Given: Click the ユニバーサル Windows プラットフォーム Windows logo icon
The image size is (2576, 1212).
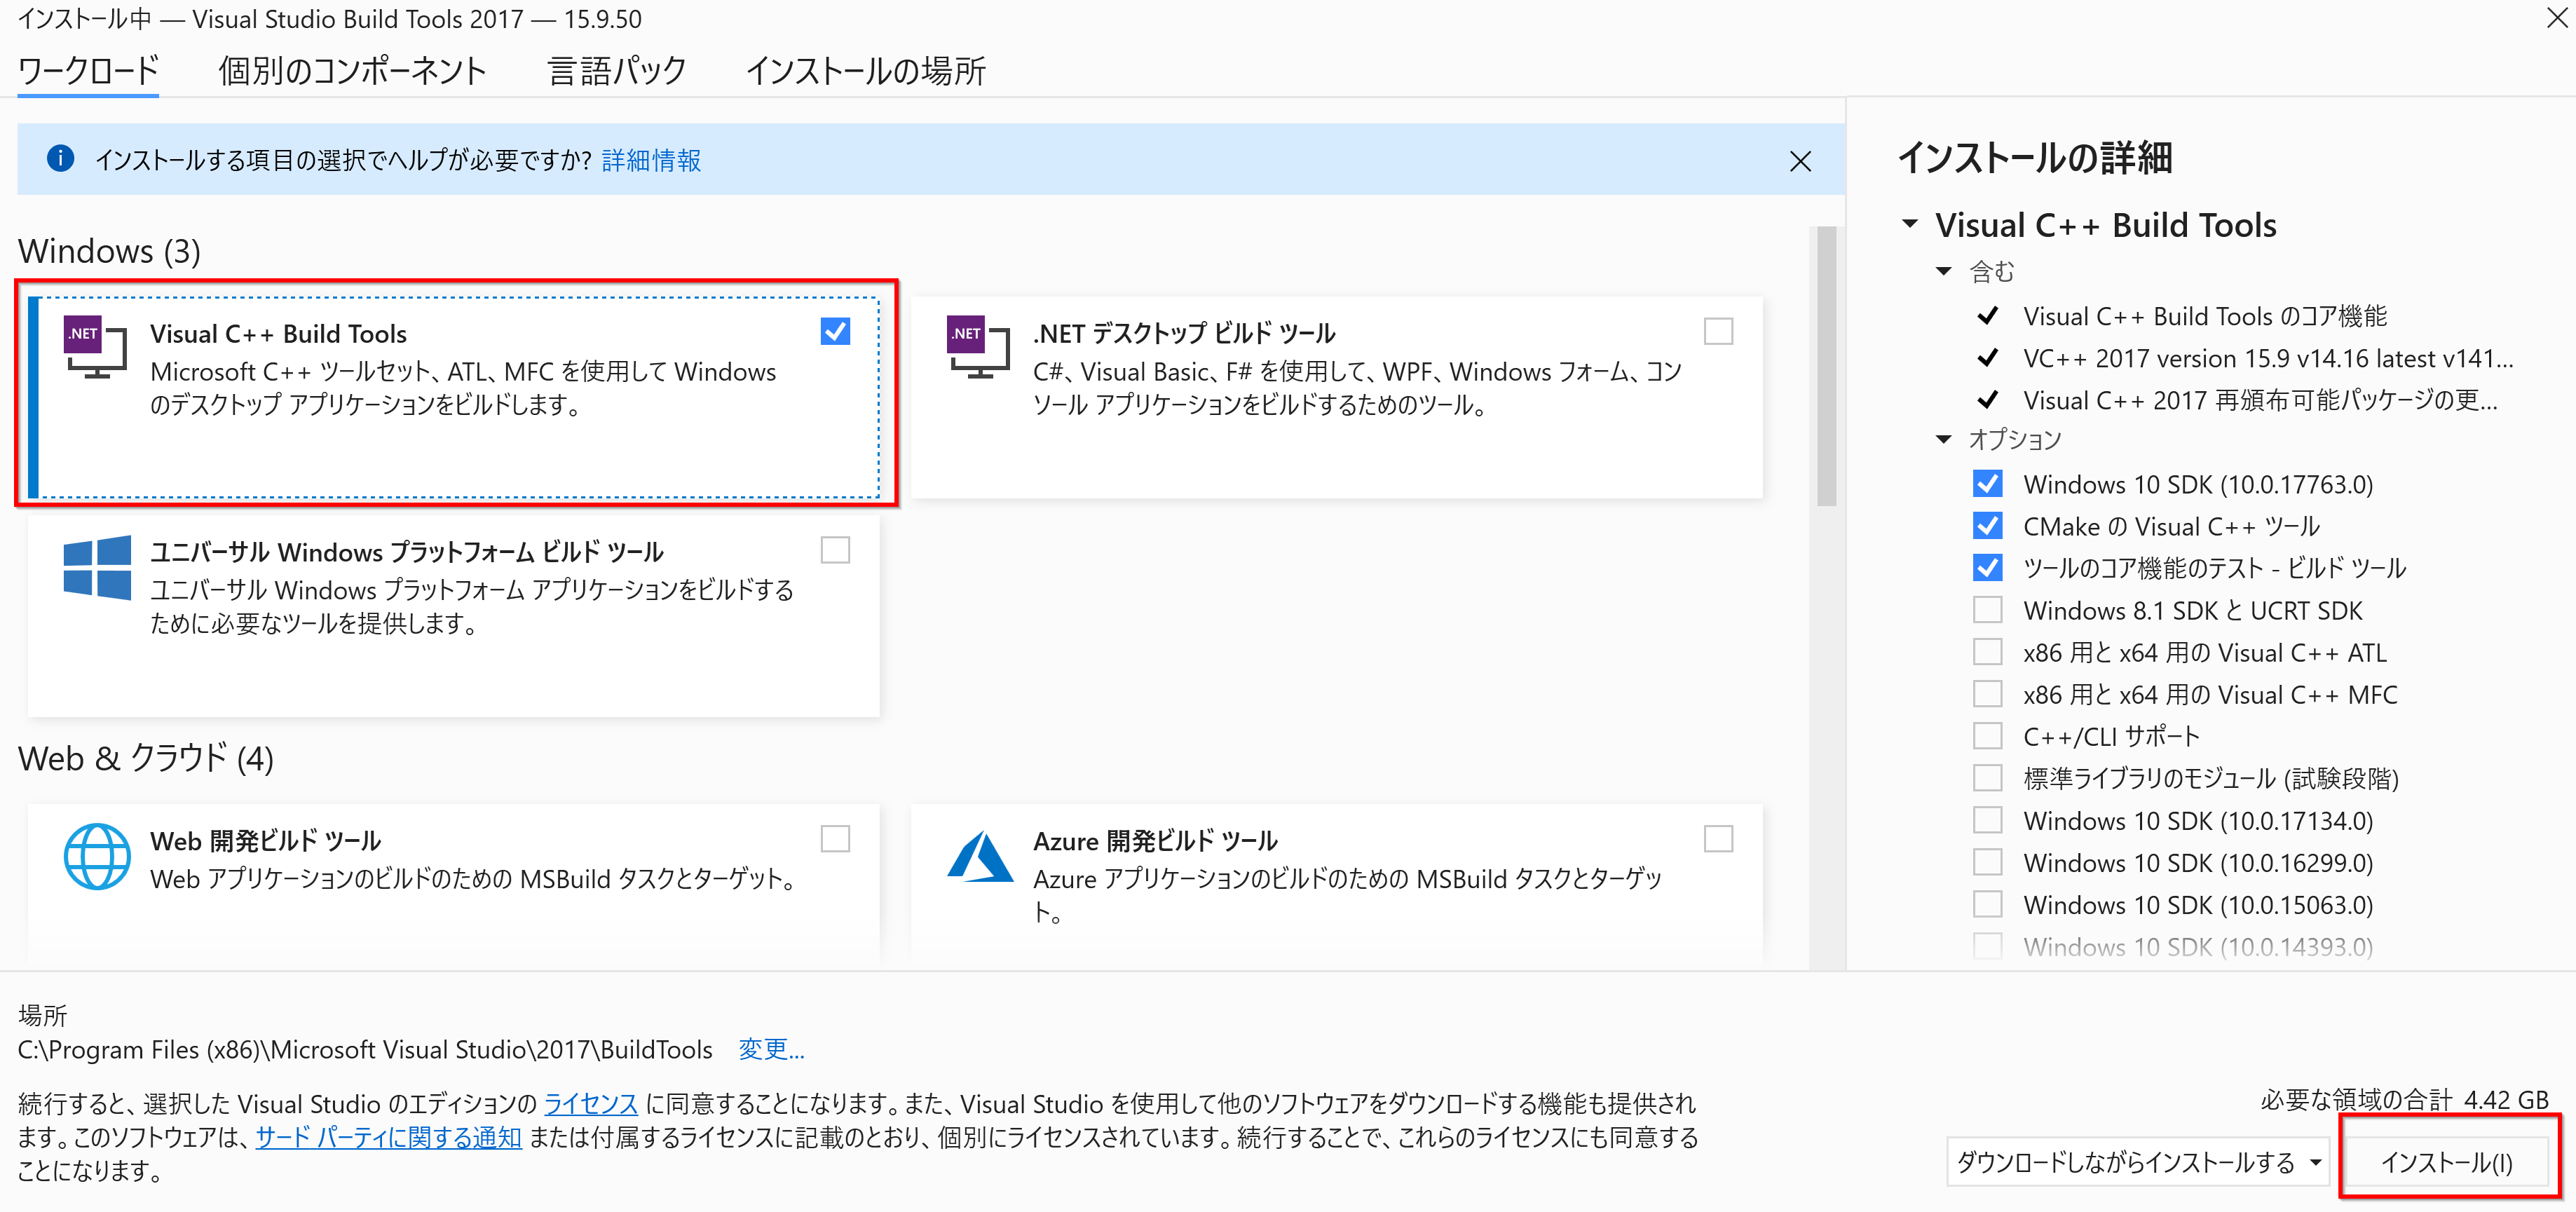Looking at the screenshot, I should tap(96, 567).
